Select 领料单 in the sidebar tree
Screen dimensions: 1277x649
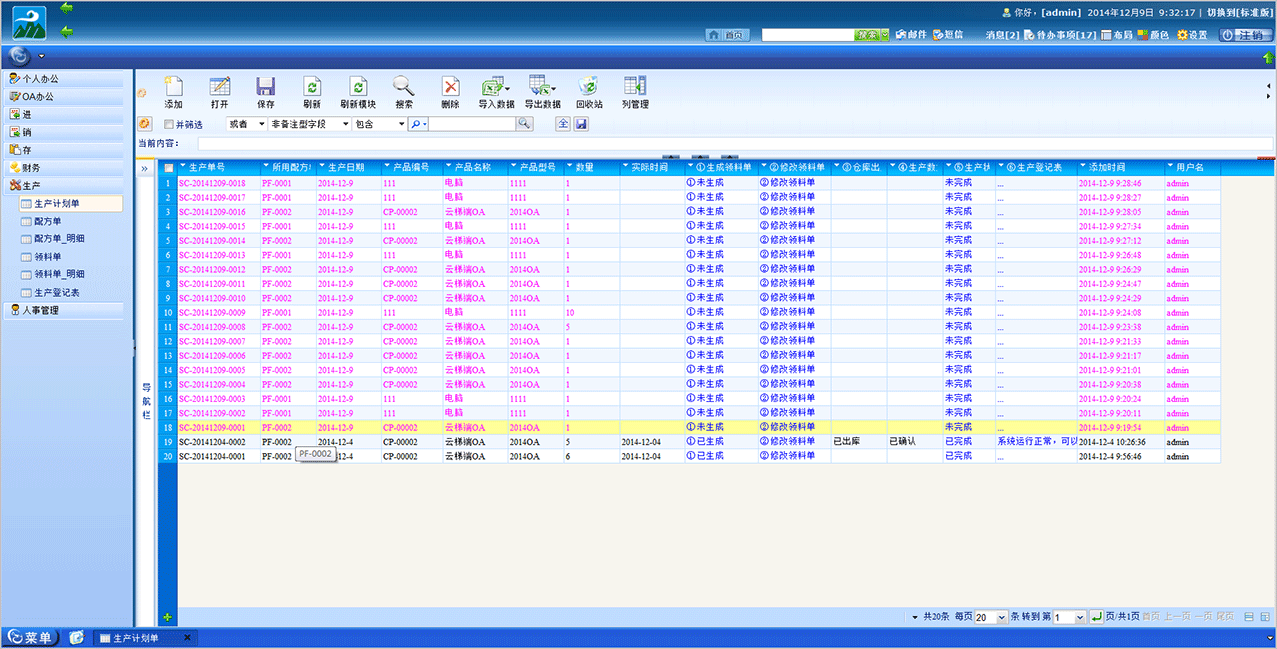click(47, 257)
